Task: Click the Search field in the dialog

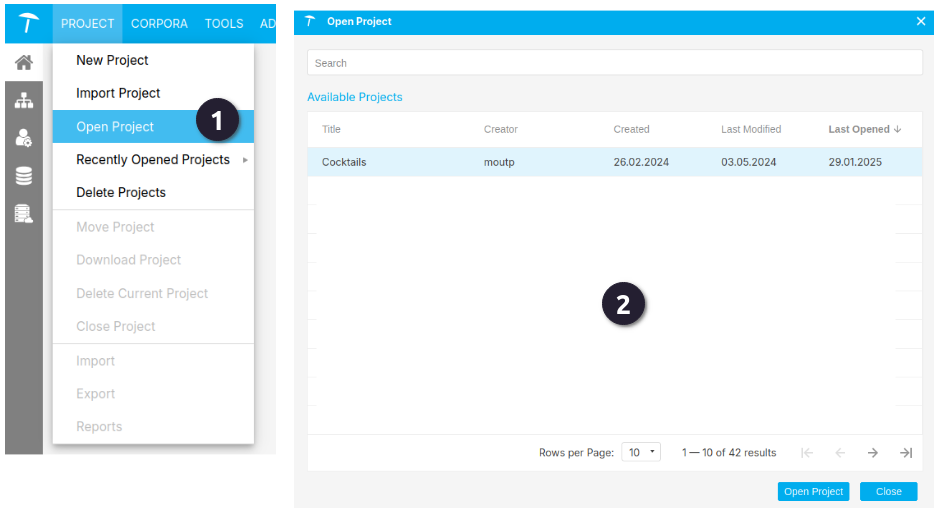Action: click(615, 63)
